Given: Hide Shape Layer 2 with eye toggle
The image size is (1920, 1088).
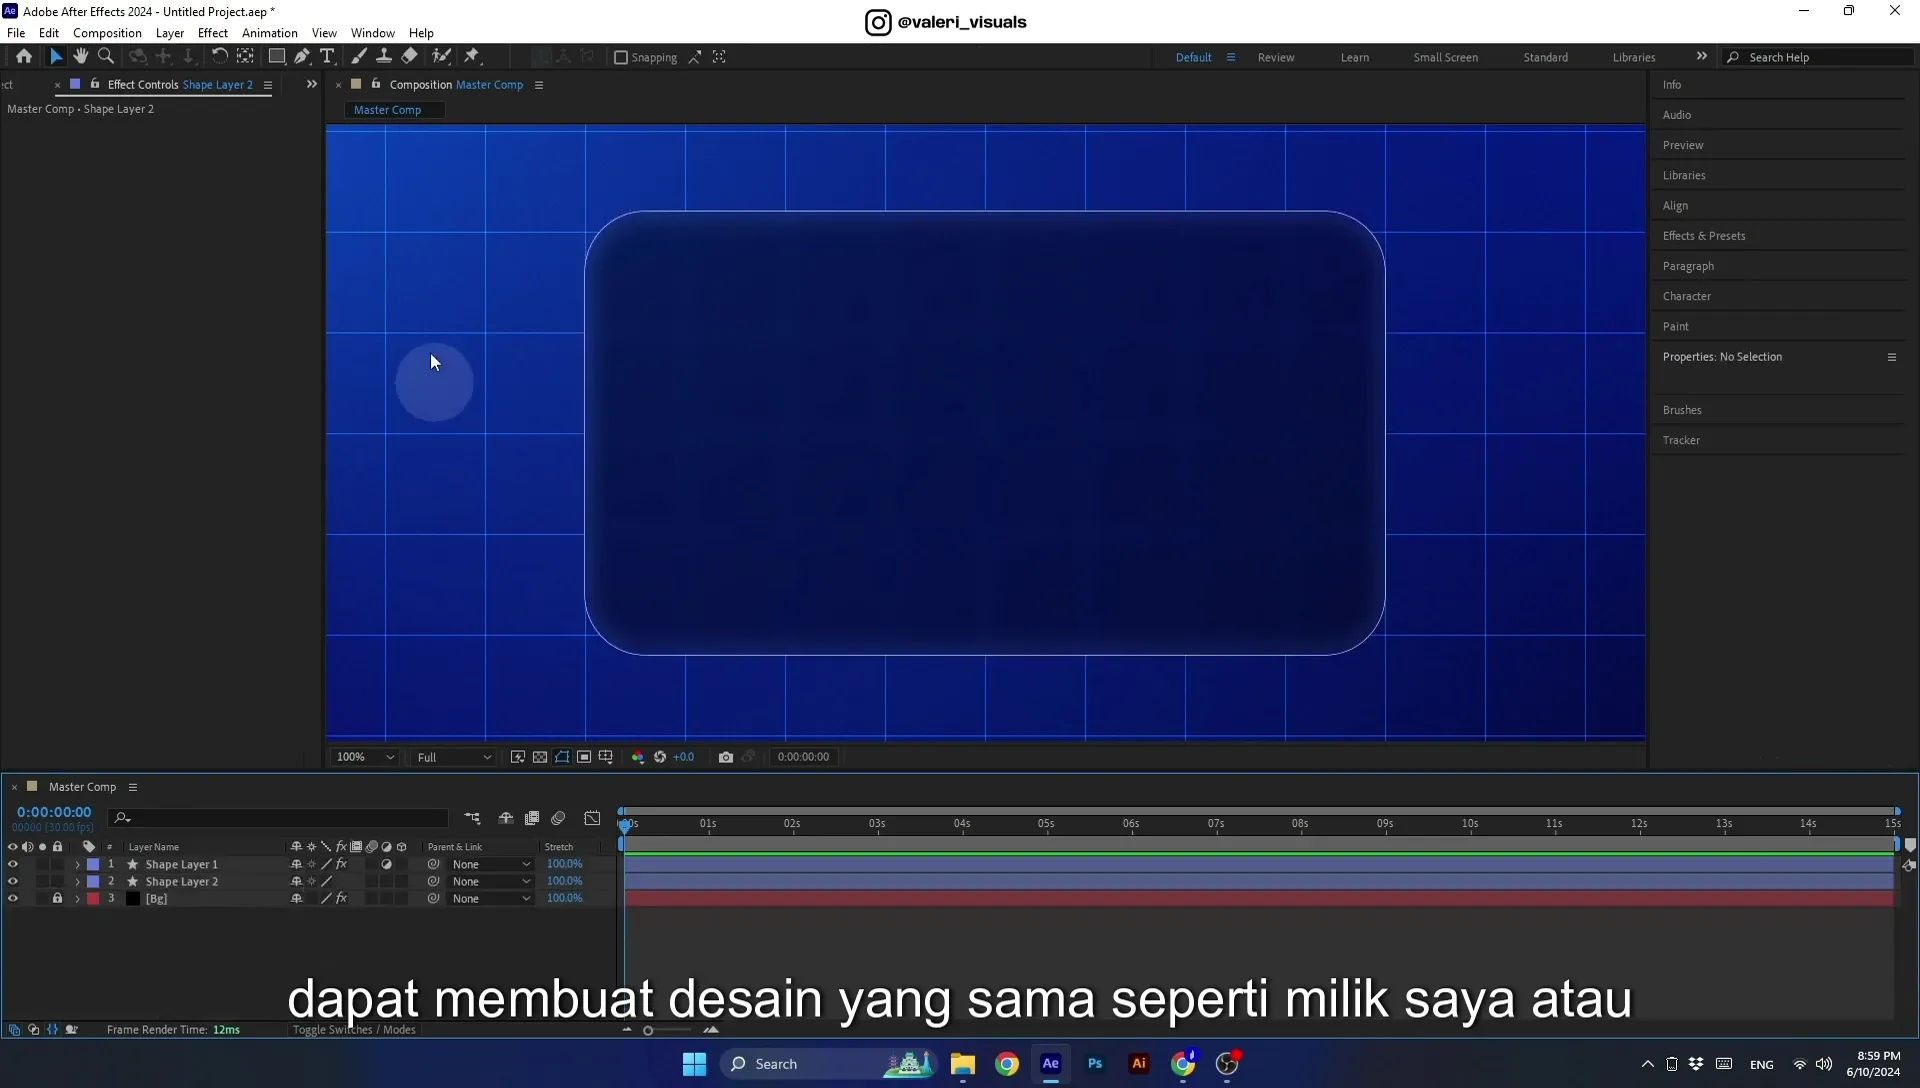Looking at the screenshot, I should coord(13,882).
